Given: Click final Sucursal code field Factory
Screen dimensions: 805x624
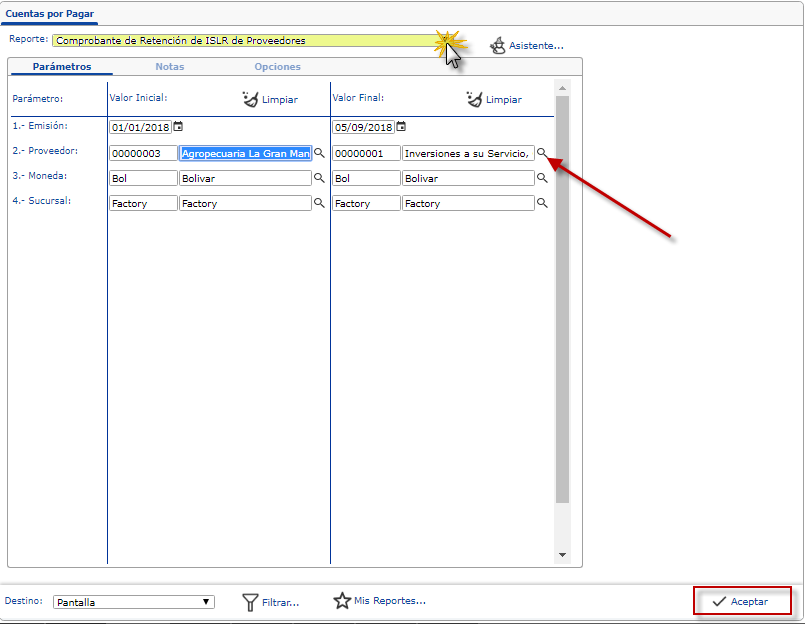Looking at the screenshot, I should click(367, 203).
